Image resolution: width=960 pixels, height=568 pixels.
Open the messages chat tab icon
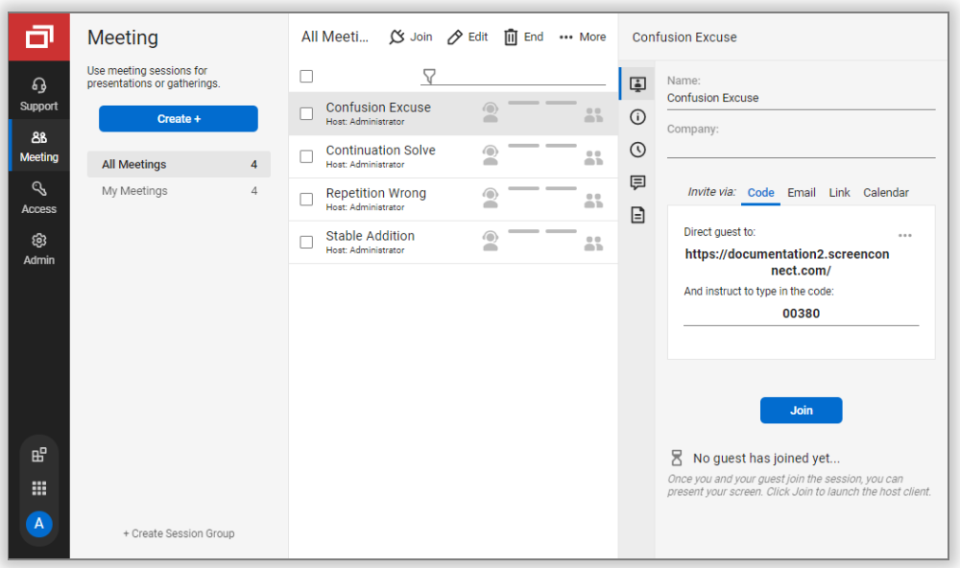[x=637, y=183]
